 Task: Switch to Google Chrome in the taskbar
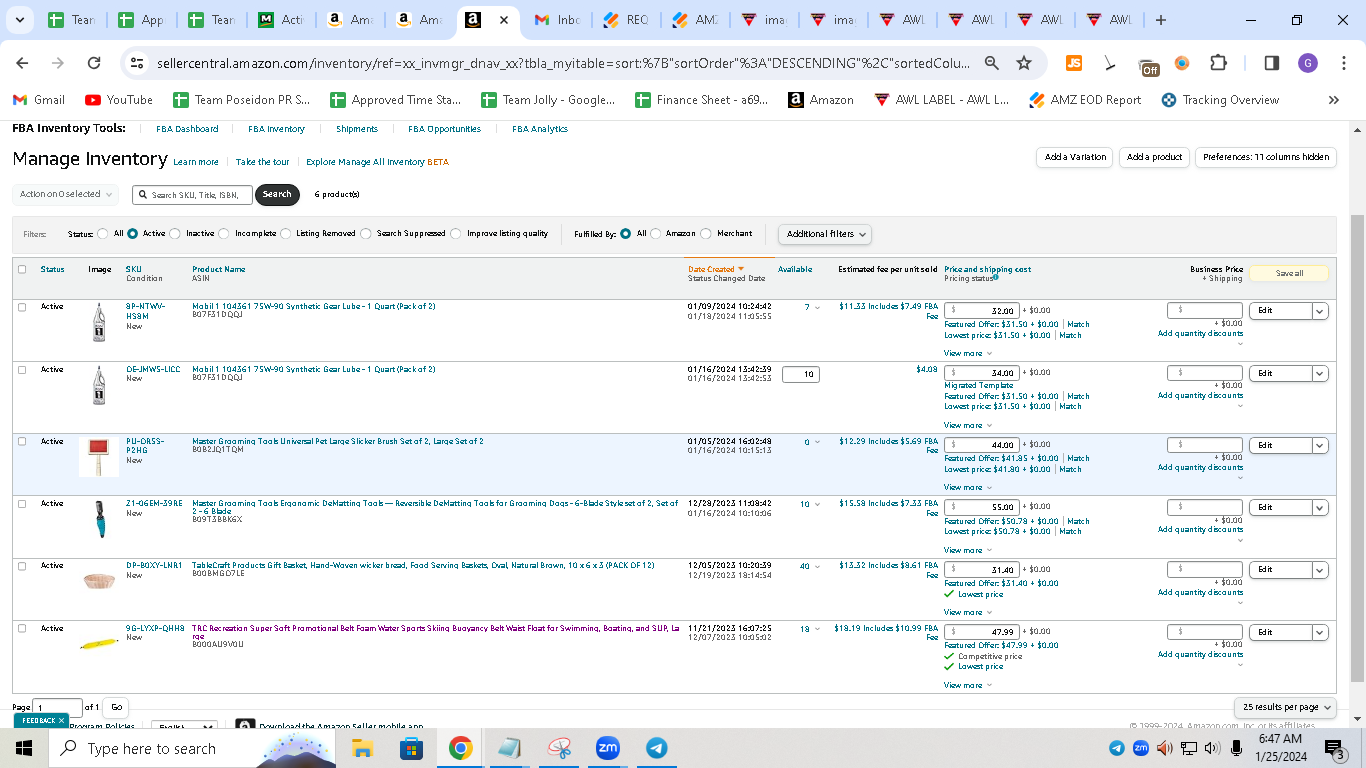pyautogui.click(x=460, y=748)
